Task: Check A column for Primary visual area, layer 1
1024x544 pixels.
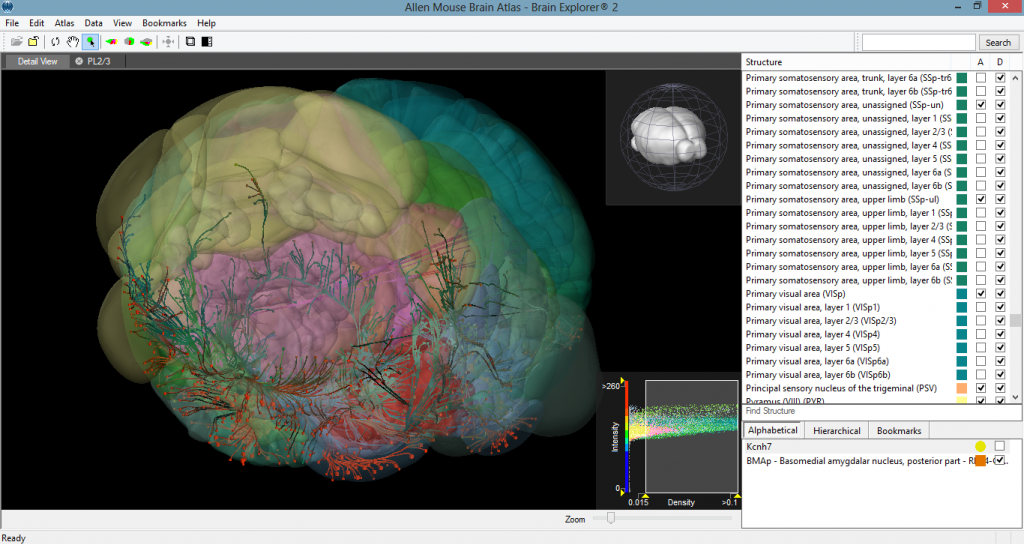Action: (981, 307)
